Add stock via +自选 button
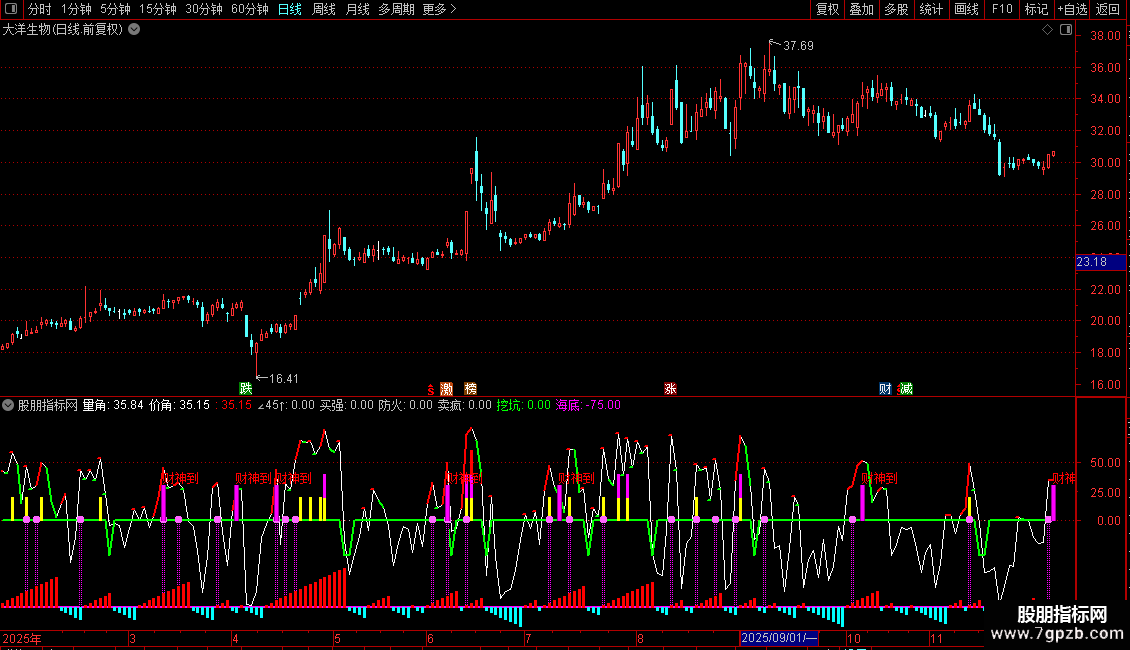 click(1072, 9)
